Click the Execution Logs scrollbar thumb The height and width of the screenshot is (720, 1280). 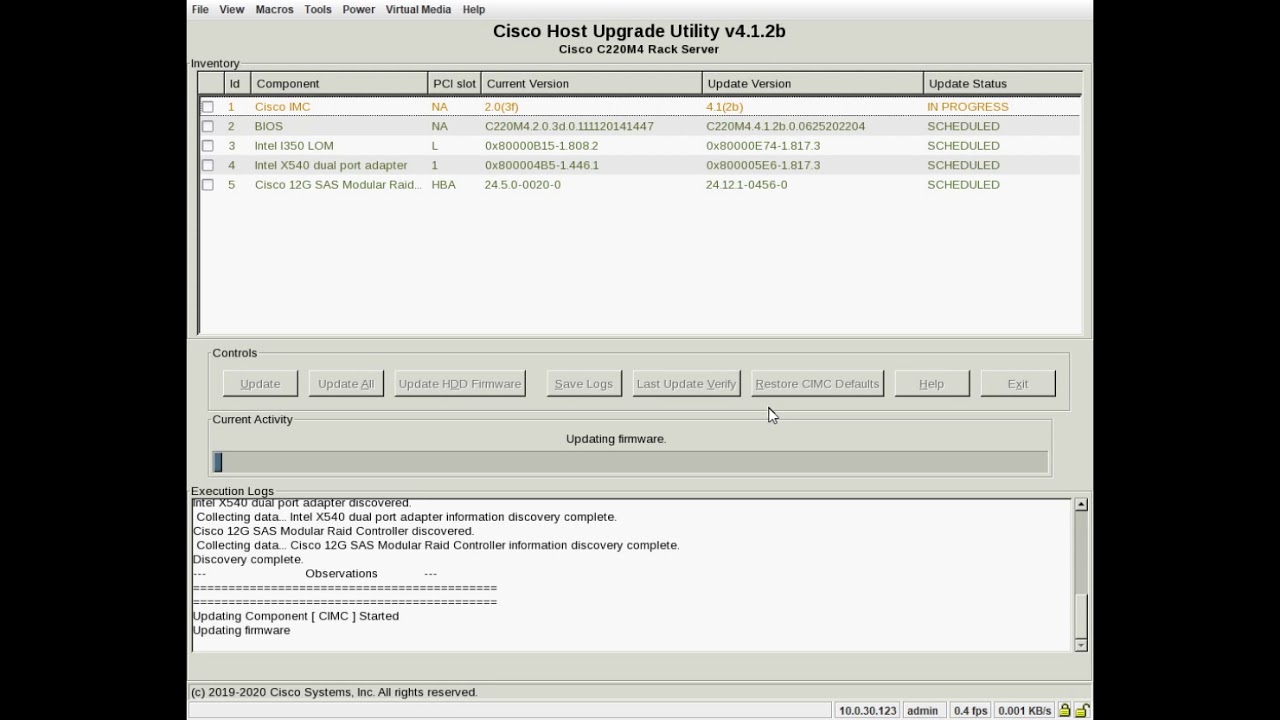click(1081, 615)
